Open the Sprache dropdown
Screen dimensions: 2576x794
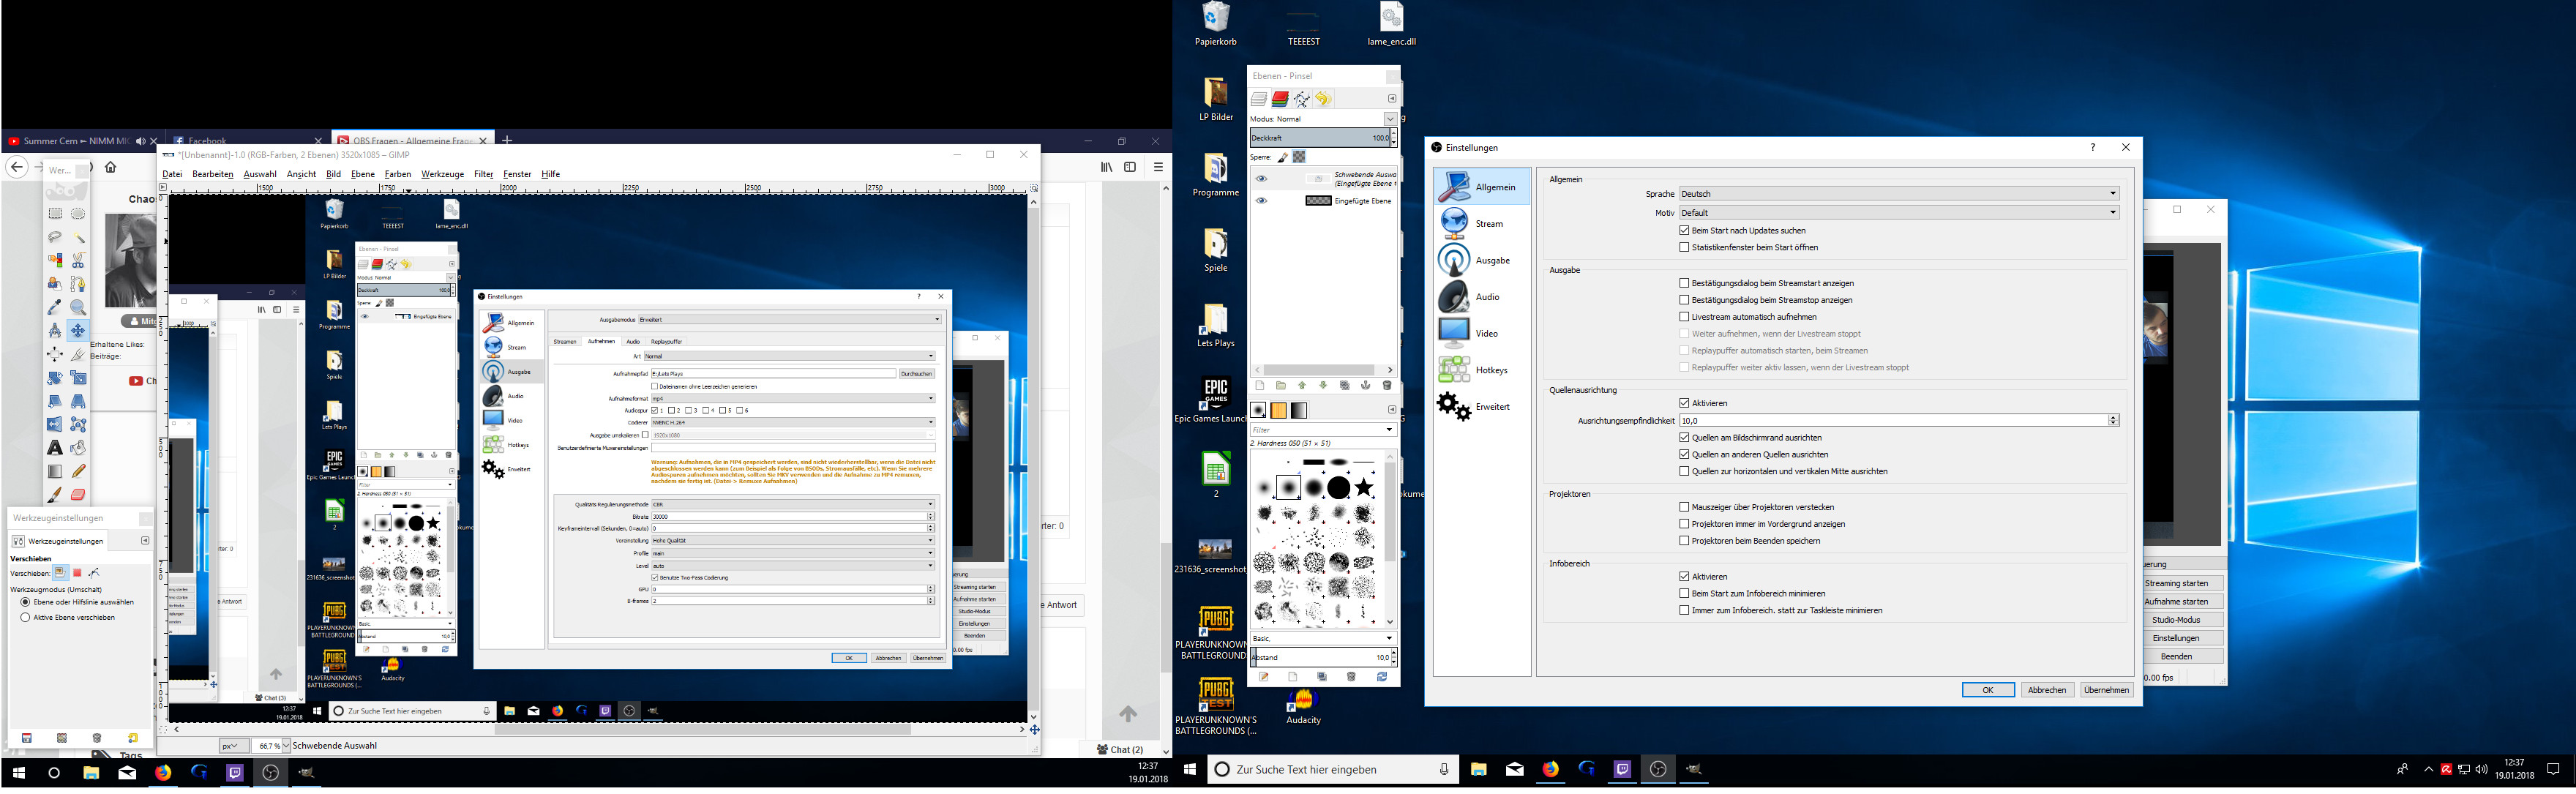[x=1898, y=194]
